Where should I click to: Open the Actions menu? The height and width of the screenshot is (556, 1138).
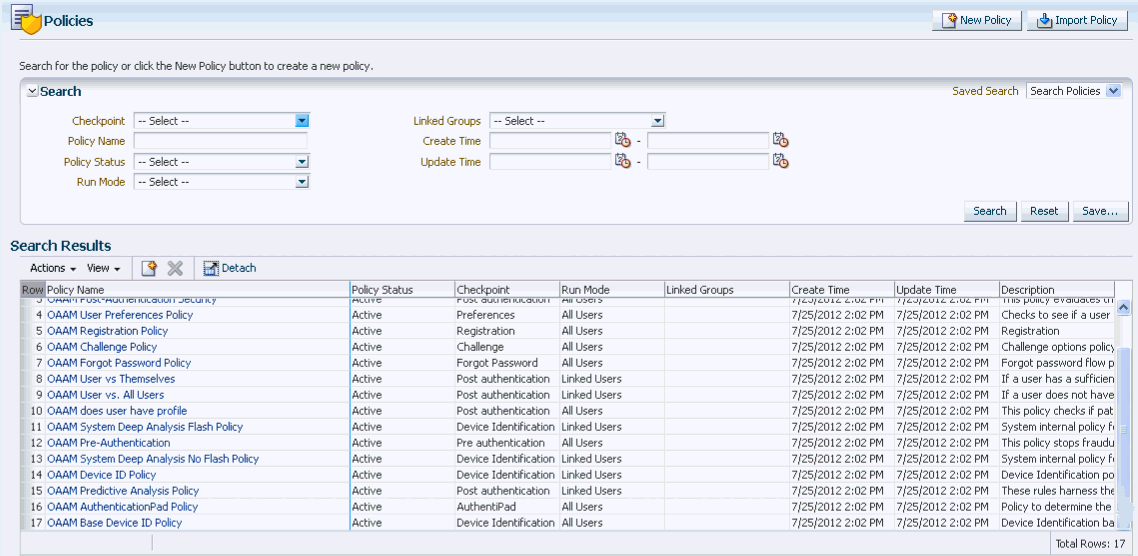coord(53,268)
